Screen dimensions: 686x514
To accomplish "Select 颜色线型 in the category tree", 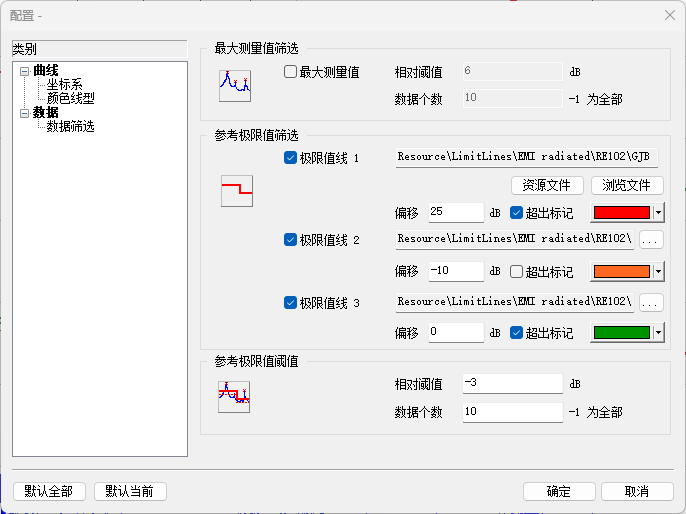I will click(x=71, y=99).
